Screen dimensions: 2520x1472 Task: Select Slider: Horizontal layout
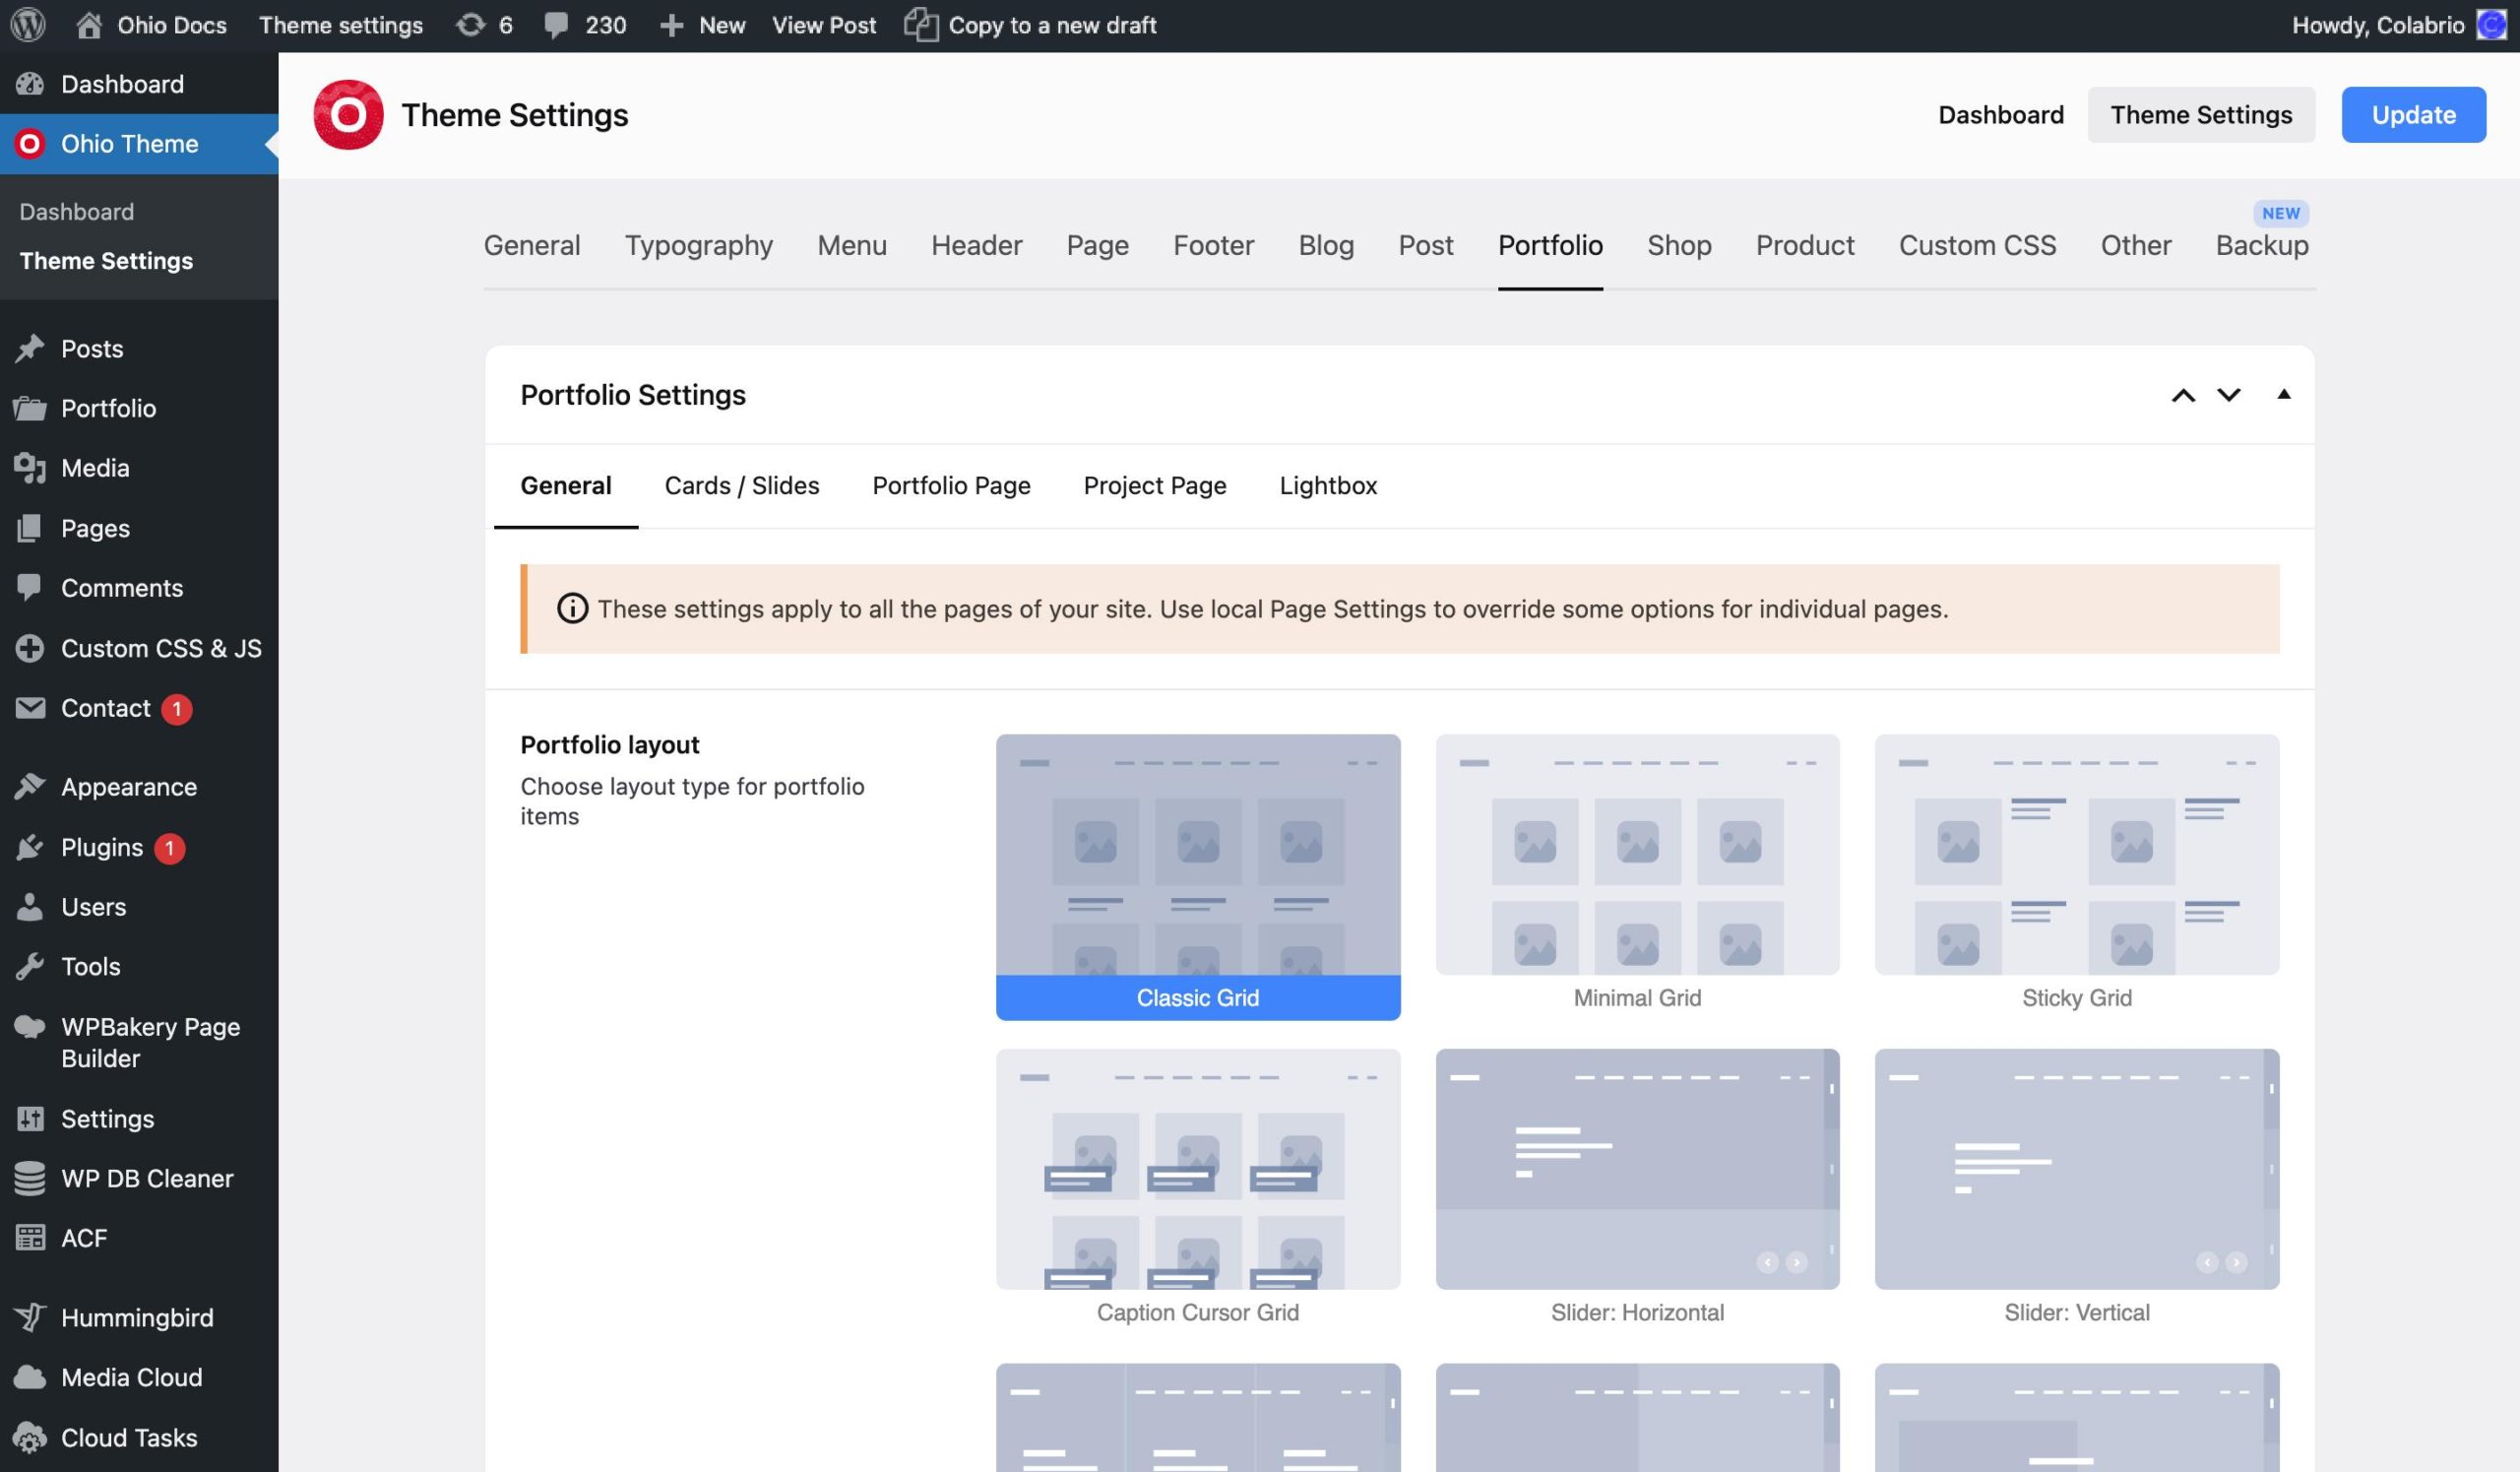[x=1637, y=1191]
